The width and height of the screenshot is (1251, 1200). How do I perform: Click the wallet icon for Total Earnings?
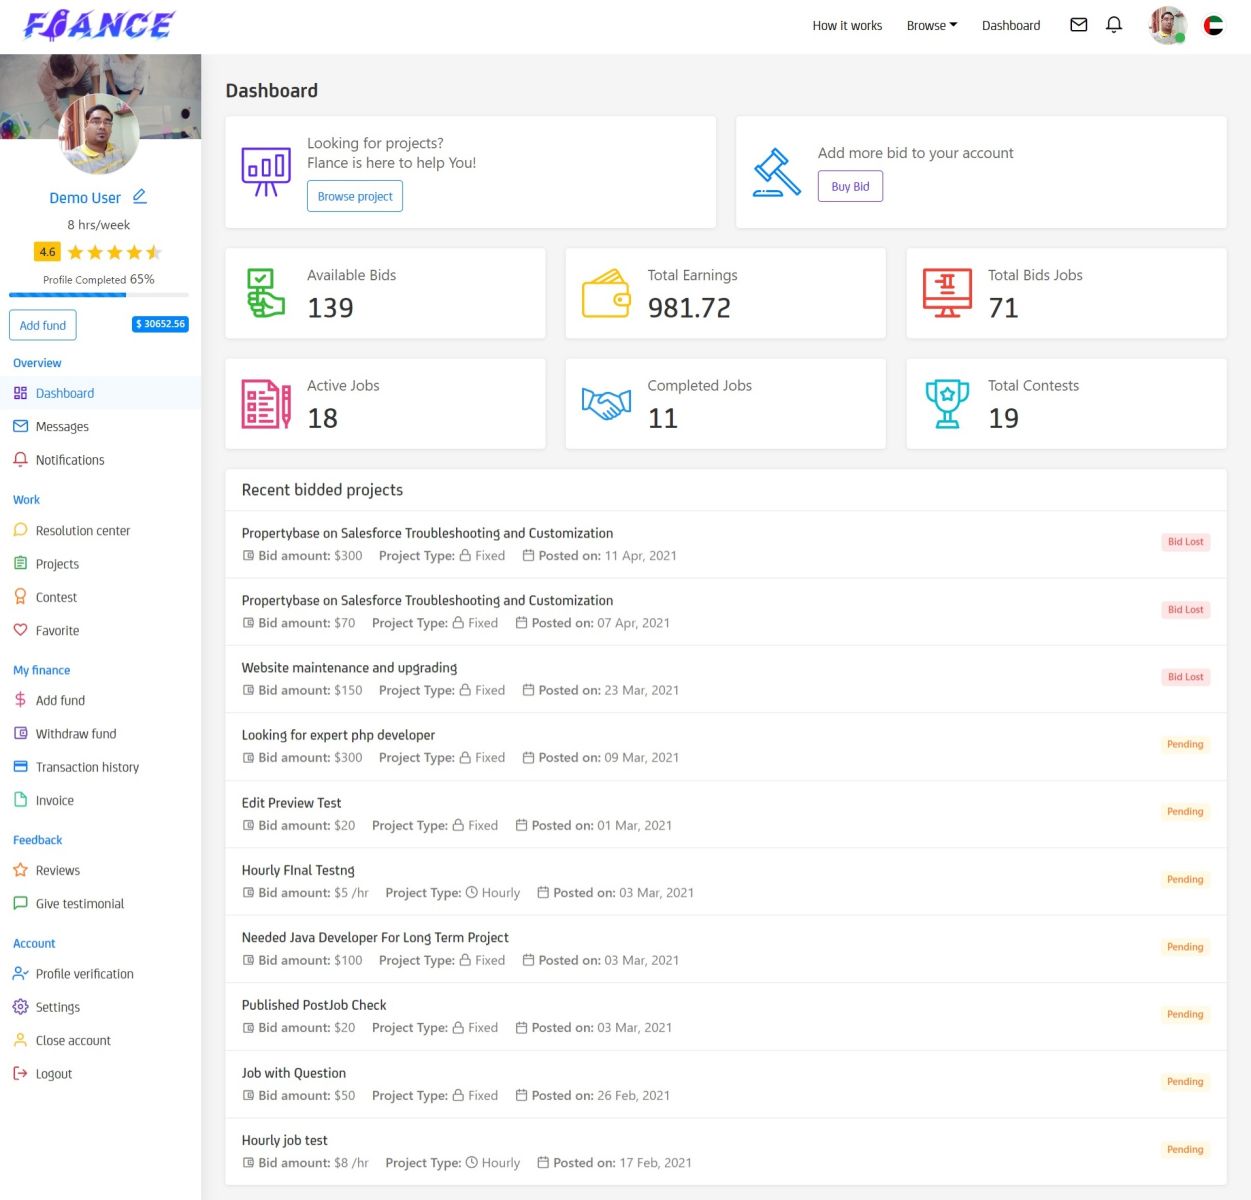[606, 294]
